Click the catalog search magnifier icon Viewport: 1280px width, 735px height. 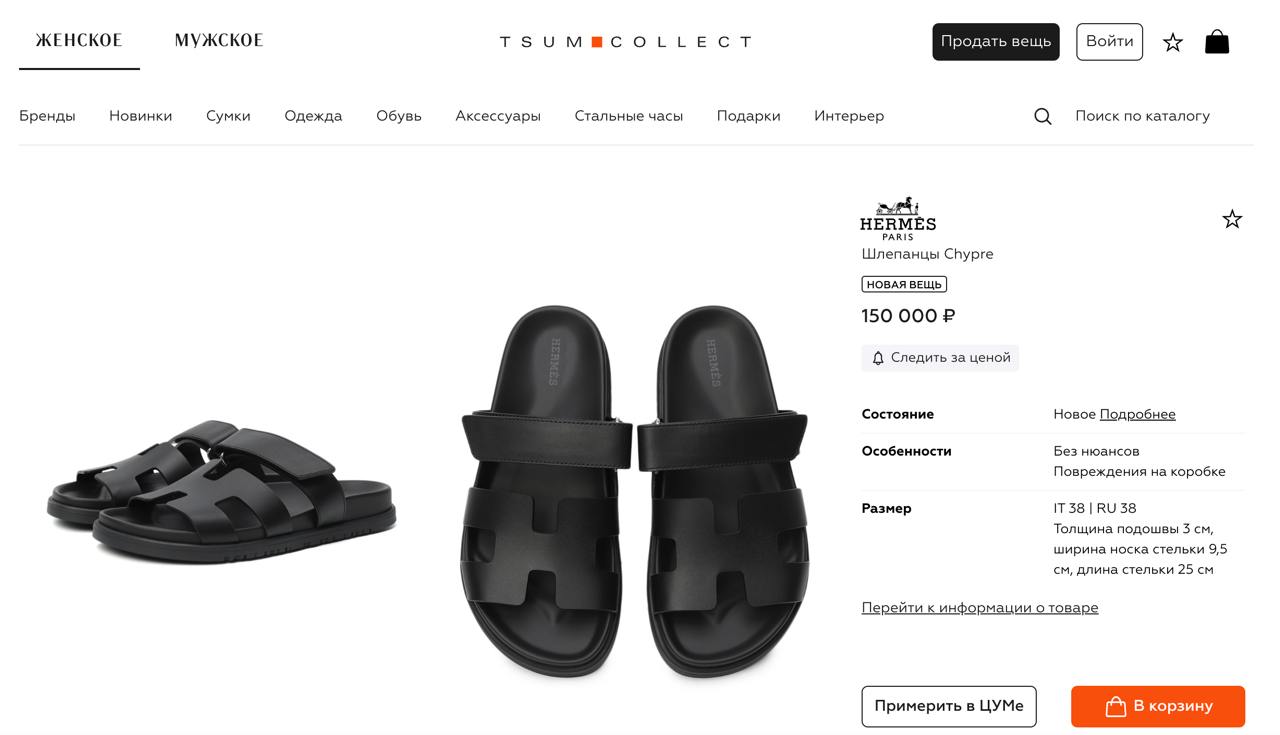coord(1043,116)
